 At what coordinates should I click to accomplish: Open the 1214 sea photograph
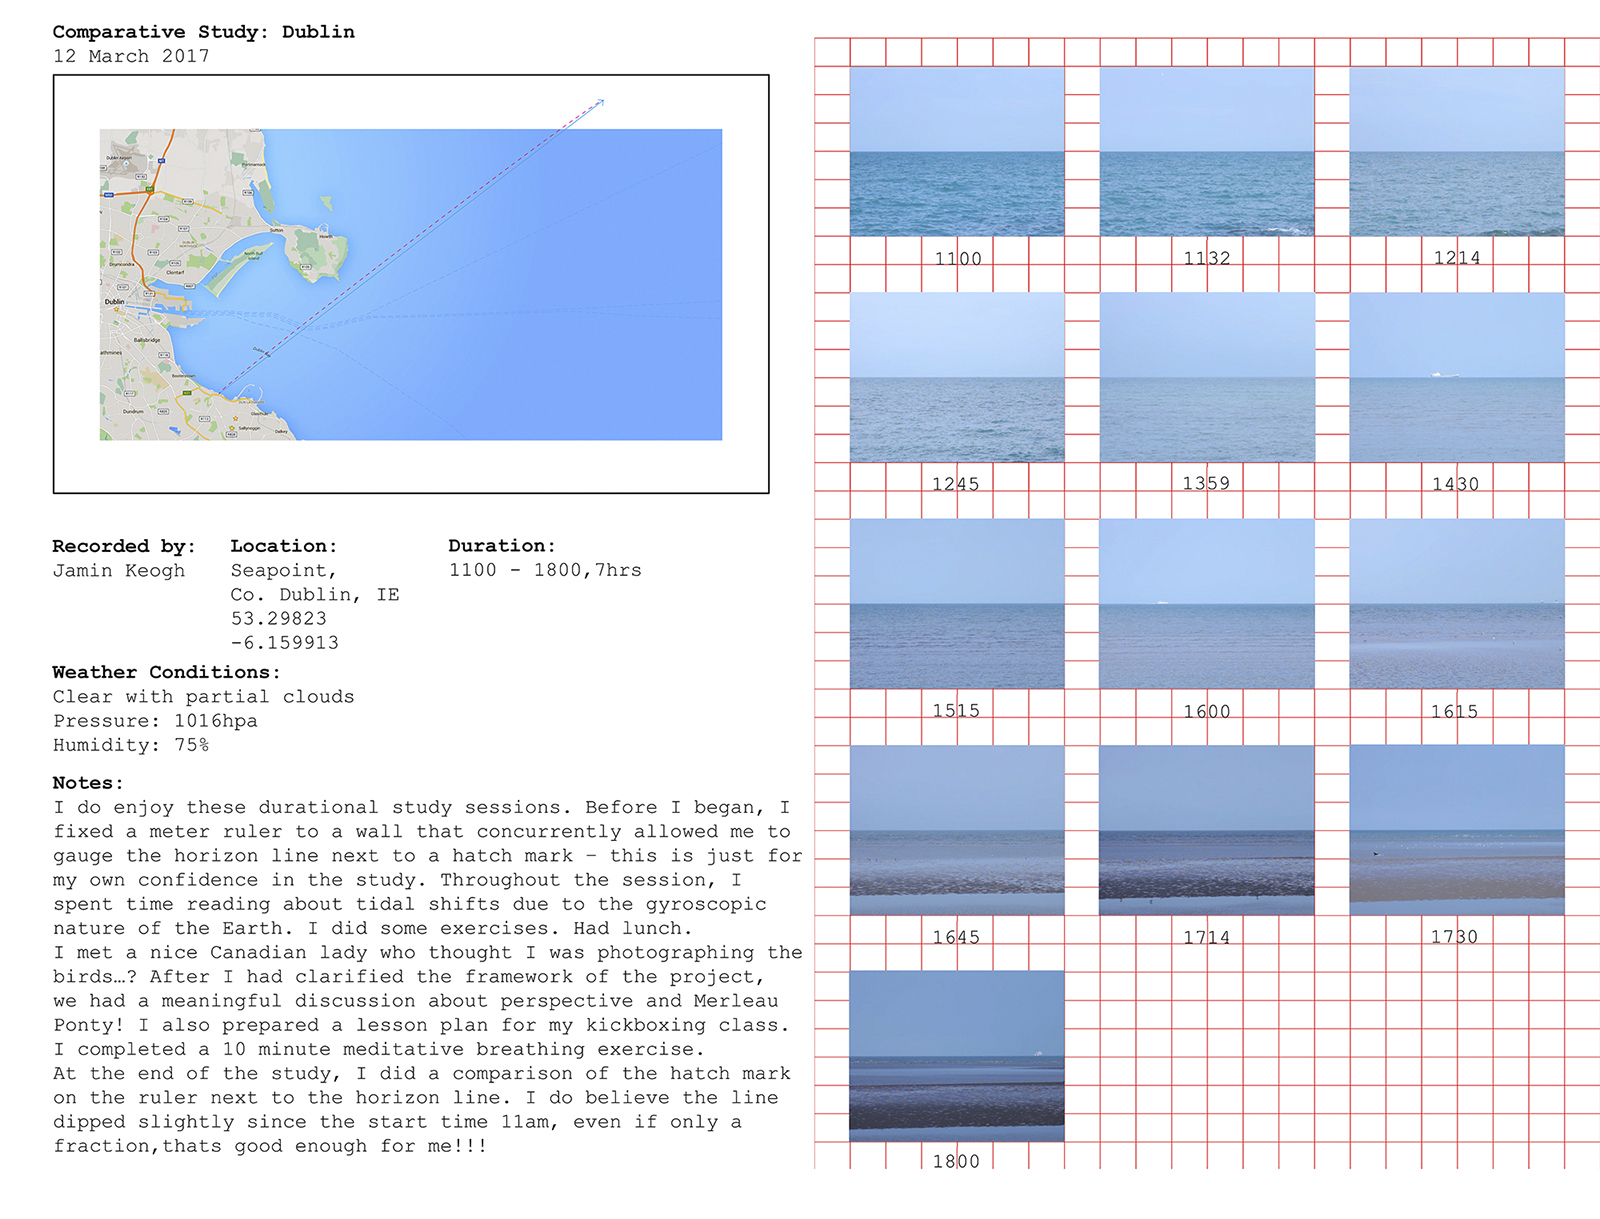[1457, 152]
